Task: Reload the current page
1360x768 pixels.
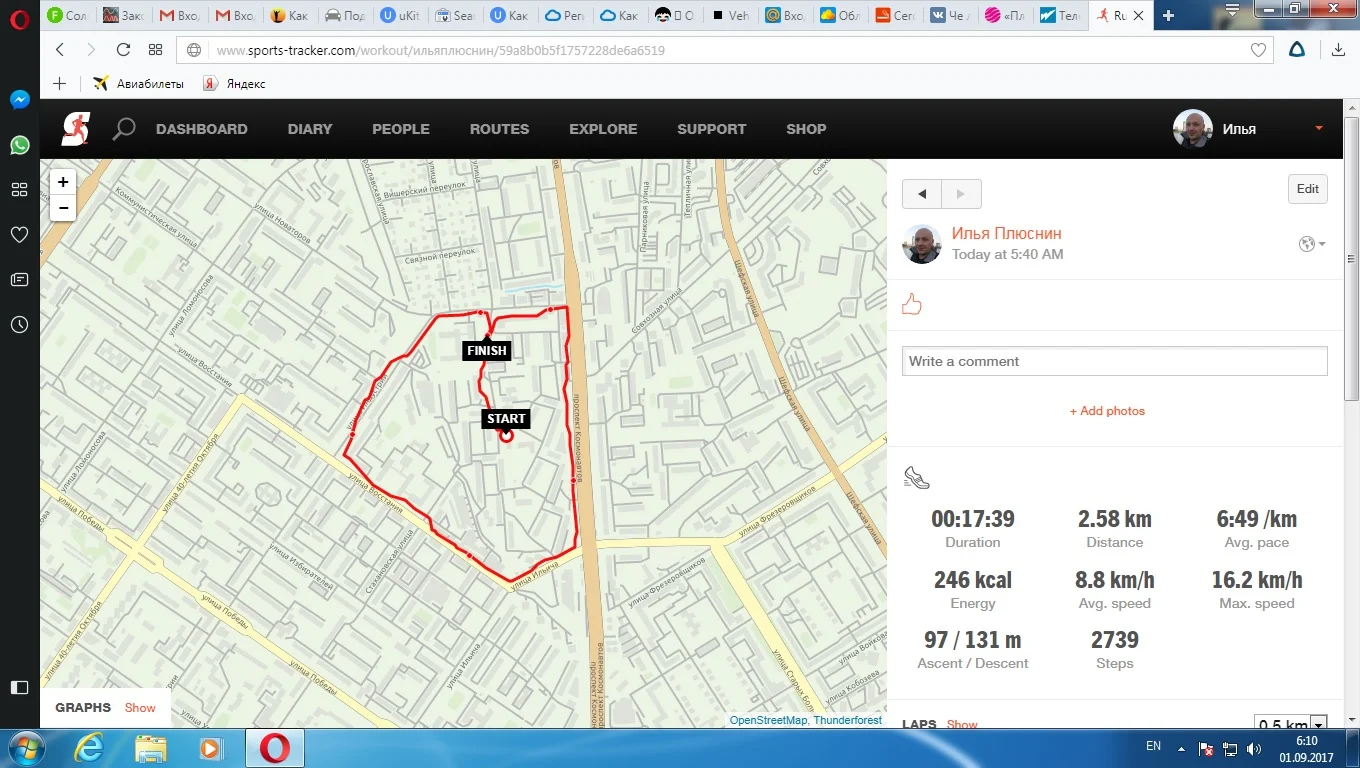Action: (124, 50)
